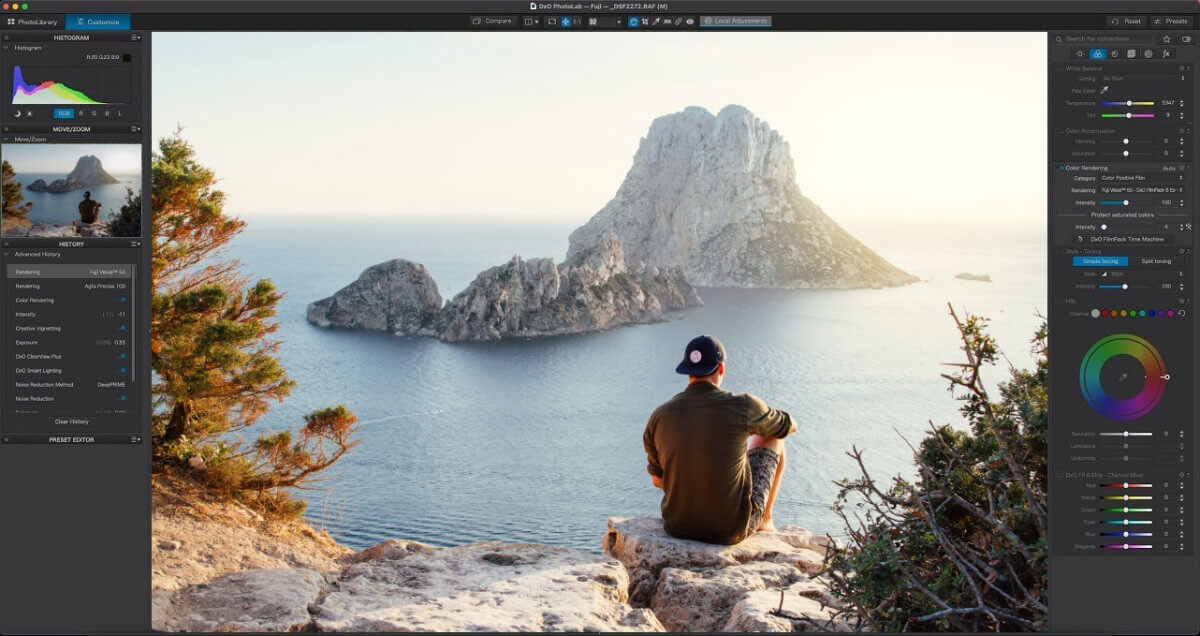
Task: Open the Histogram palette menu
Action: 136,38
